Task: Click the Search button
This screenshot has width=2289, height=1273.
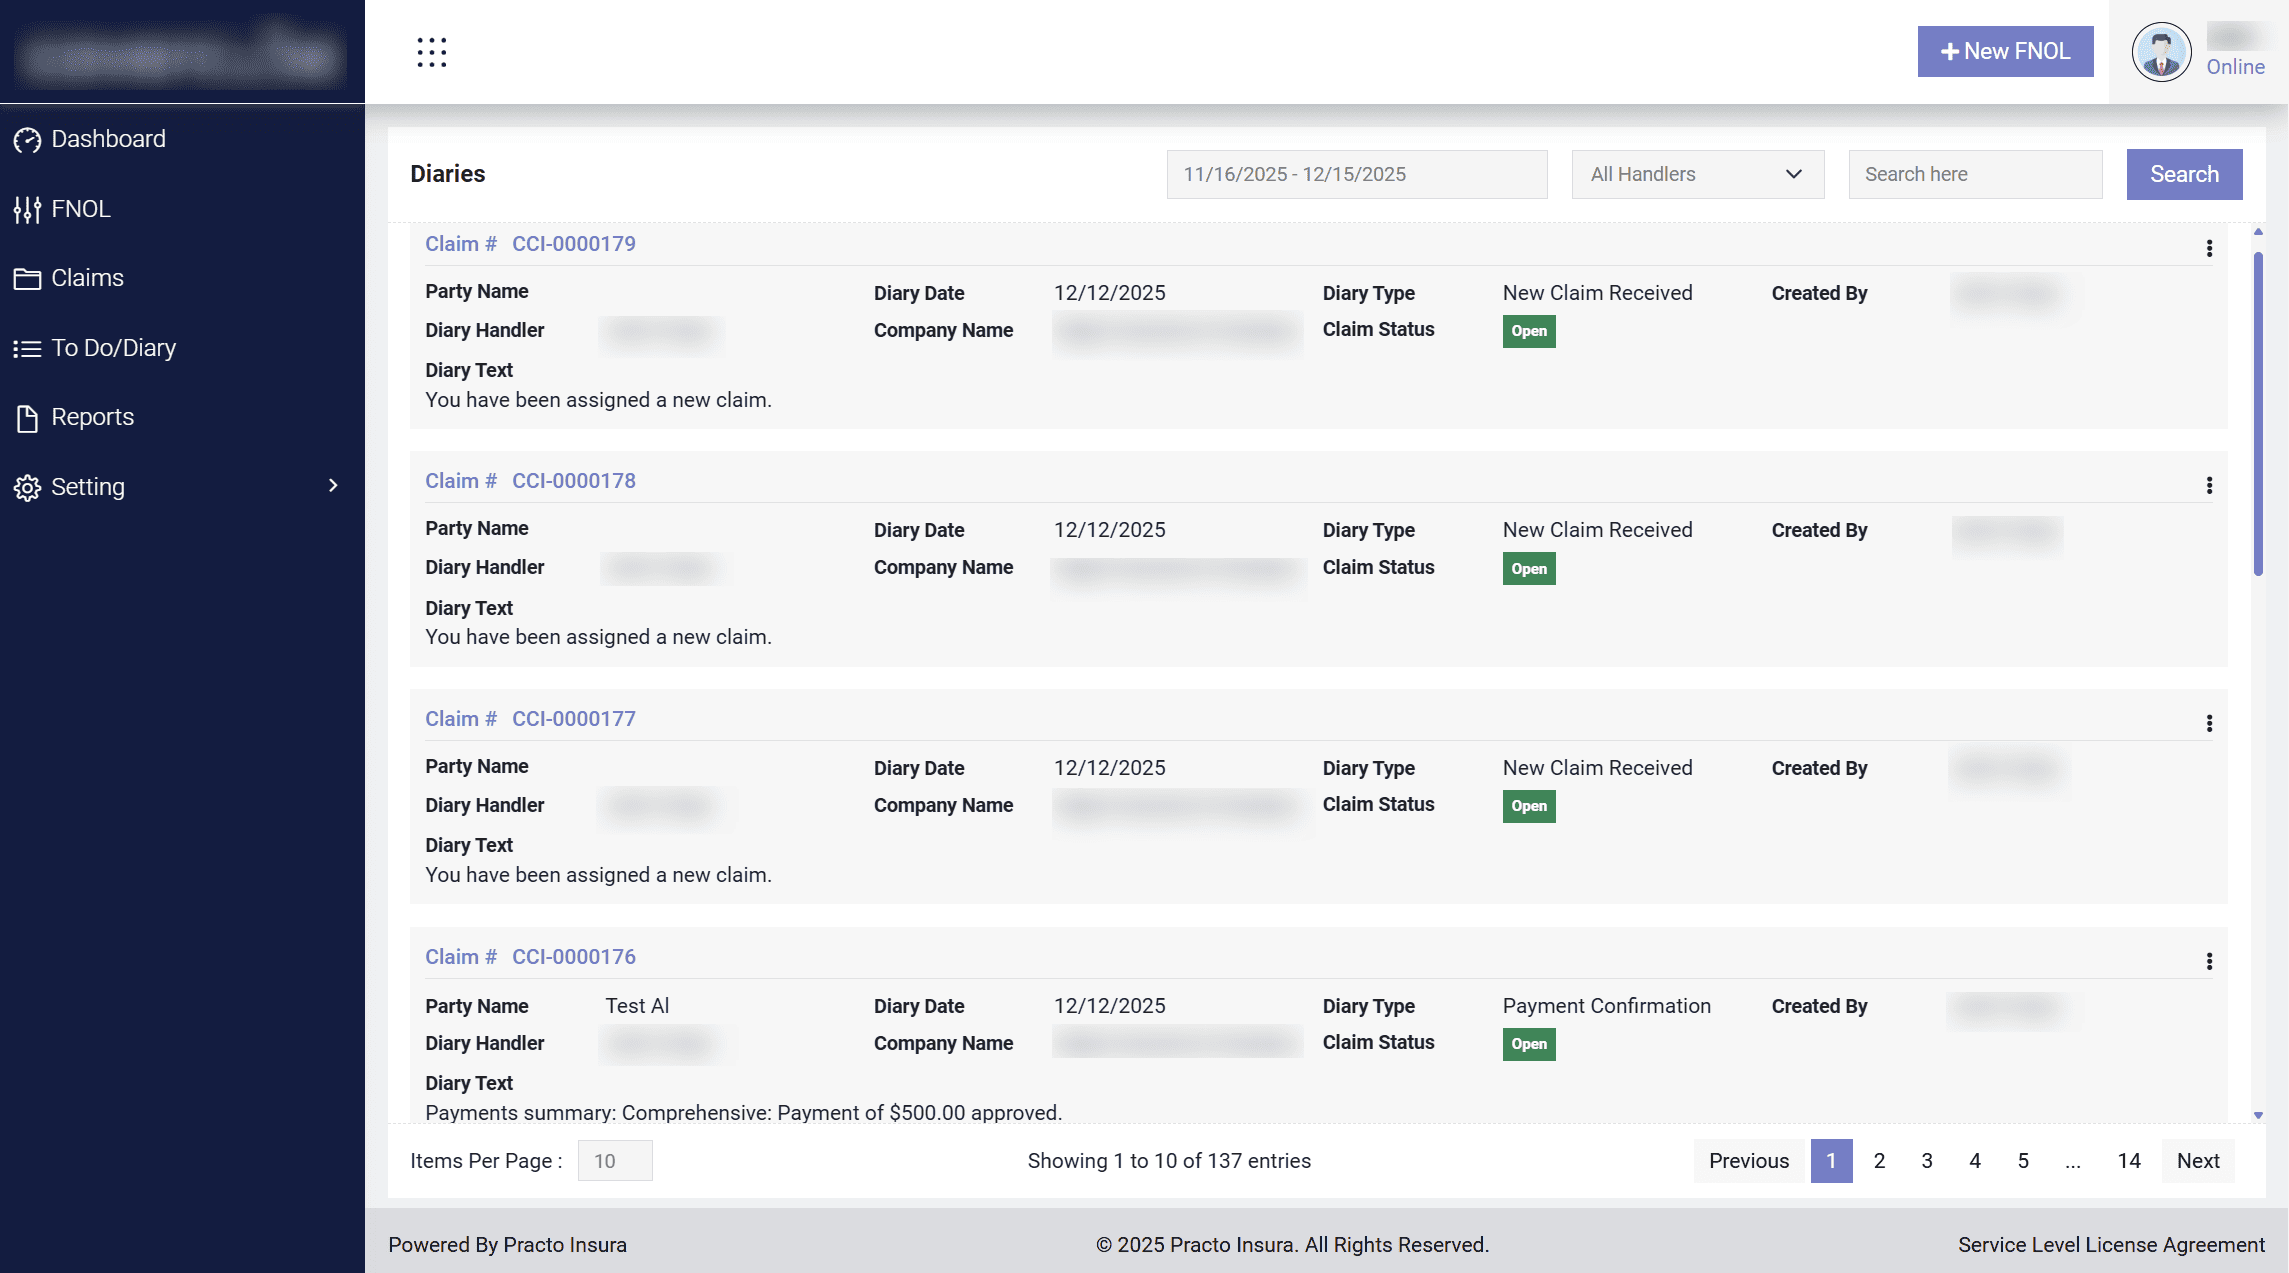Action: click(2183, 175)
